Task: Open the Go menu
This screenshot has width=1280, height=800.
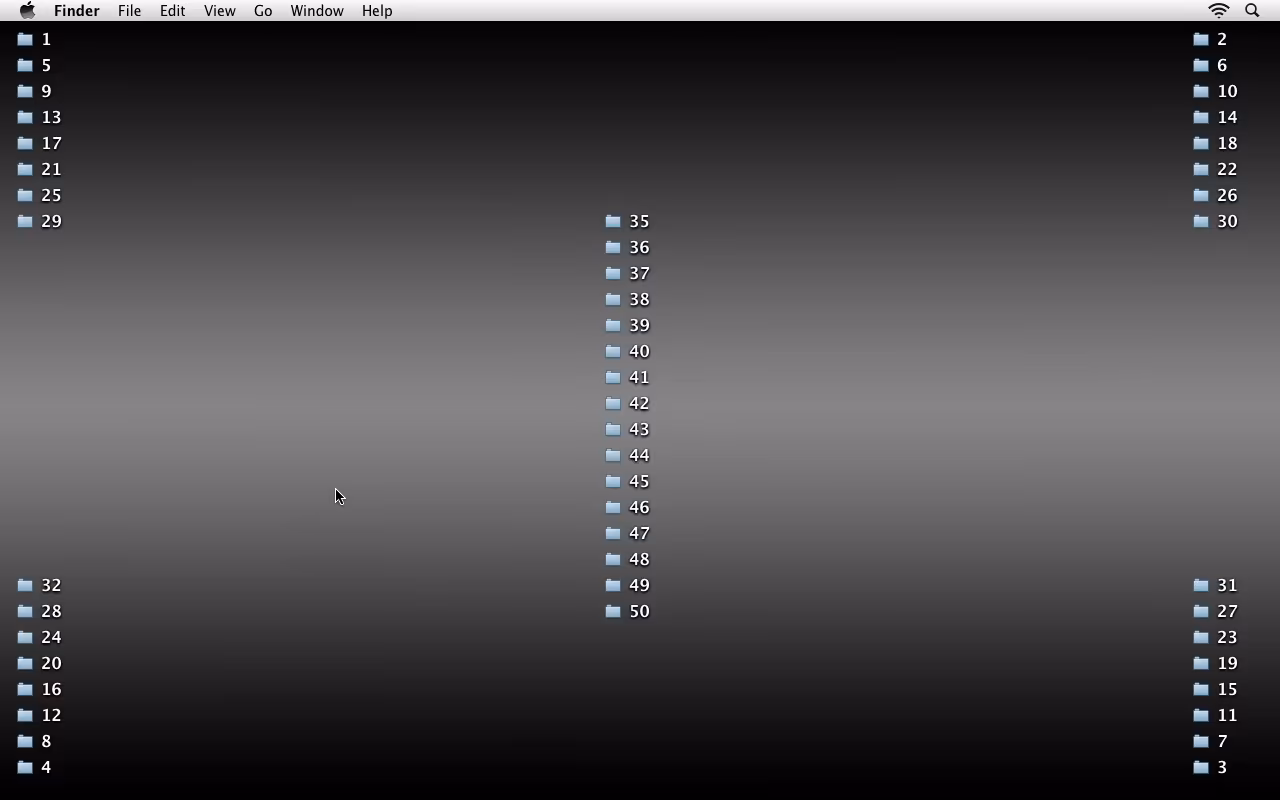Action: [x=263, y=10]
